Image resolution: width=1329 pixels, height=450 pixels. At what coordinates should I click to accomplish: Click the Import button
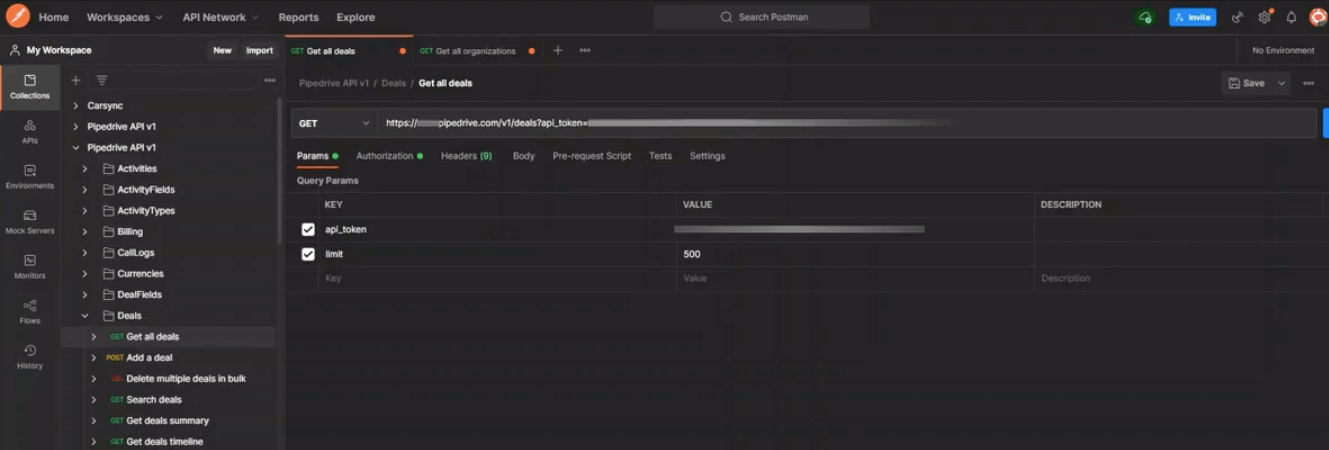coord(259,50)
